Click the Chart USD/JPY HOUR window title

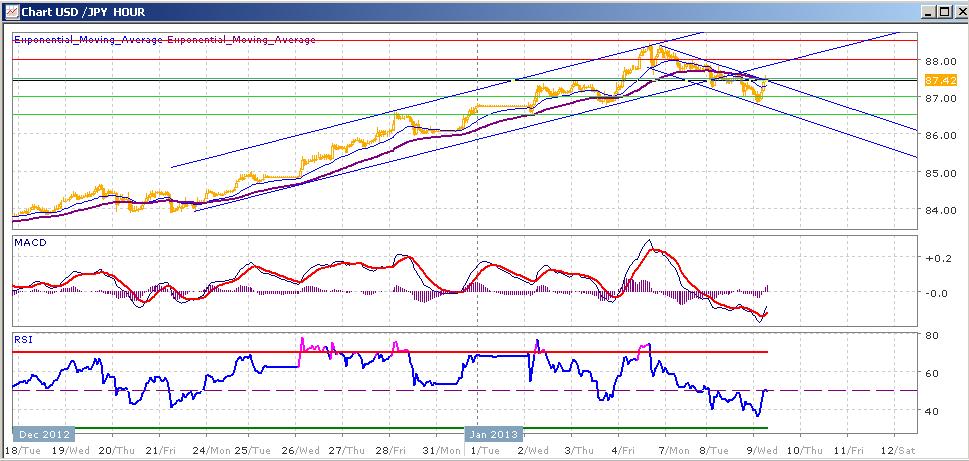tap(83, 11)
